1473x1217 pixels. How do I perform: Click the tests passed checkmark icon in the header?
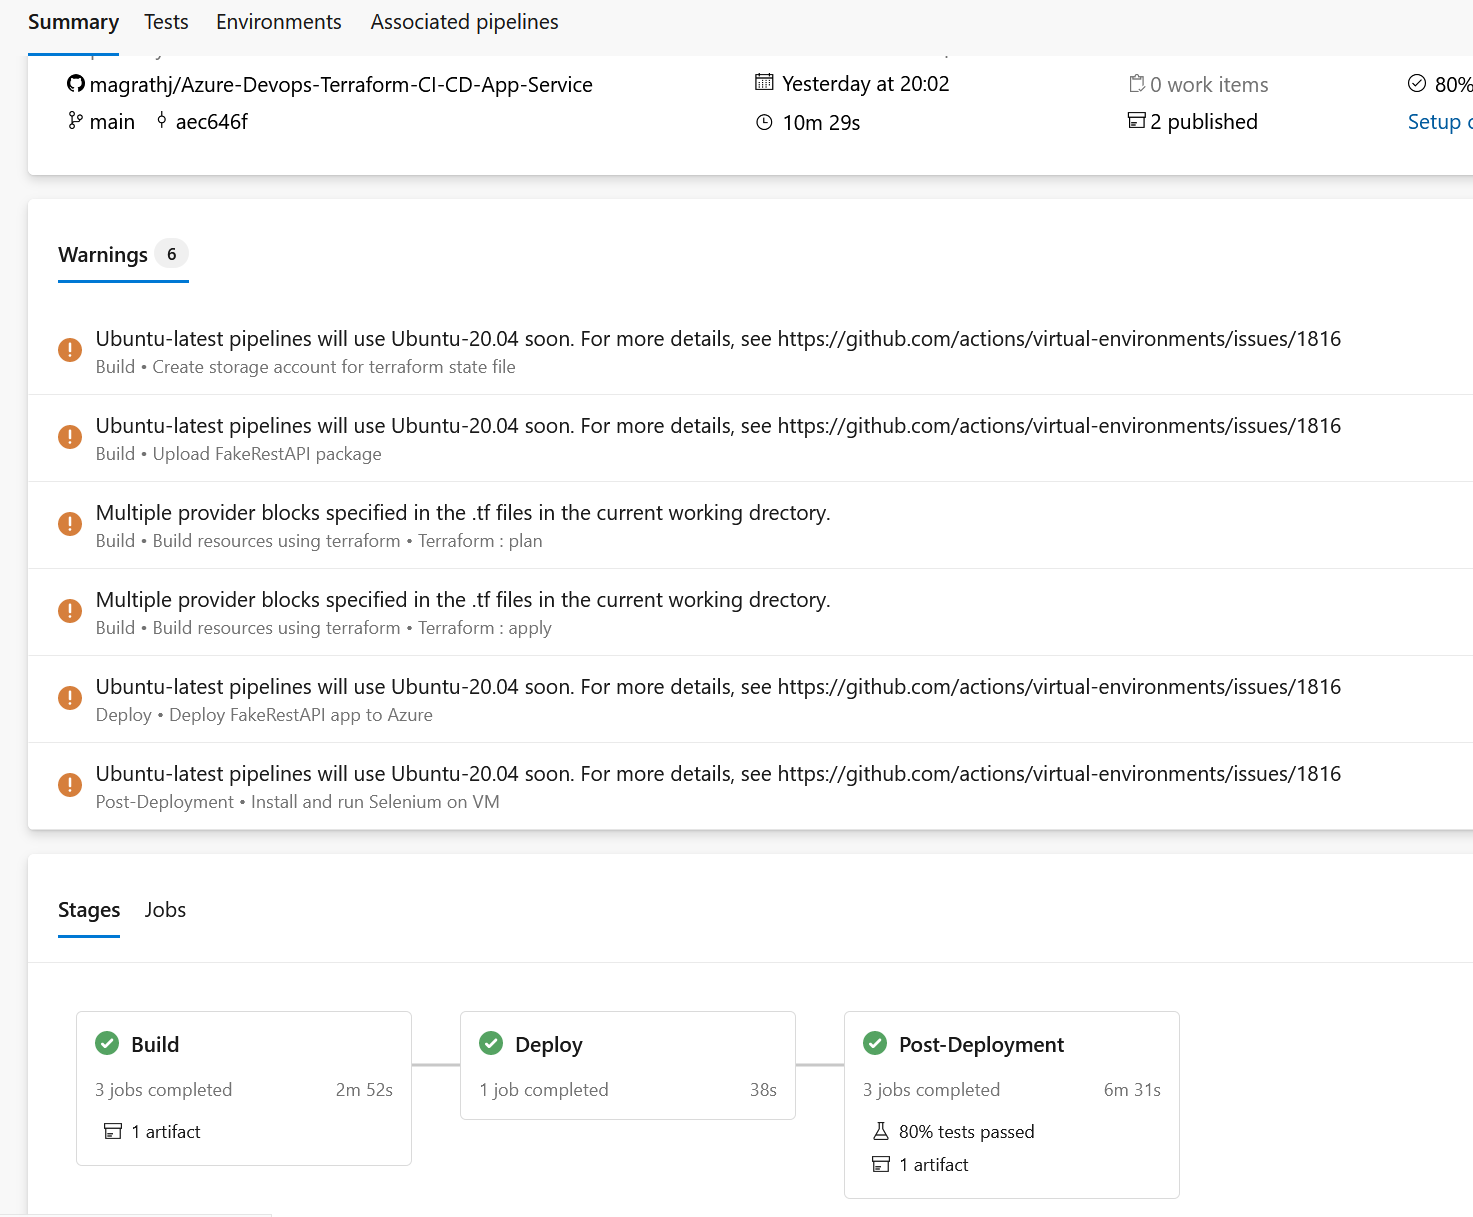(x=1417, y=84)
